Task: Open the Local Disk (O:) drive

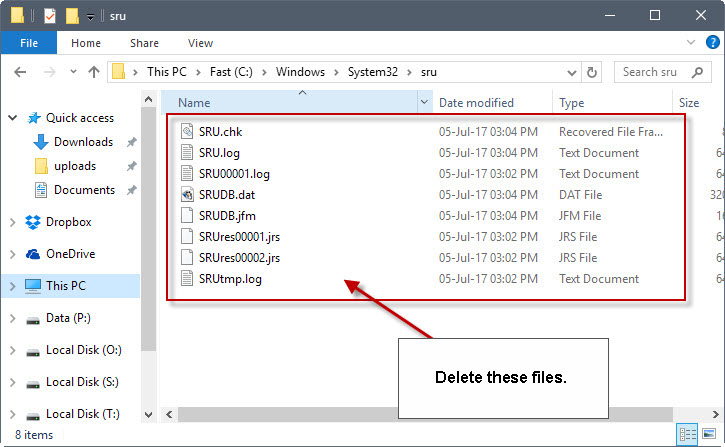Action: (84, 350)
